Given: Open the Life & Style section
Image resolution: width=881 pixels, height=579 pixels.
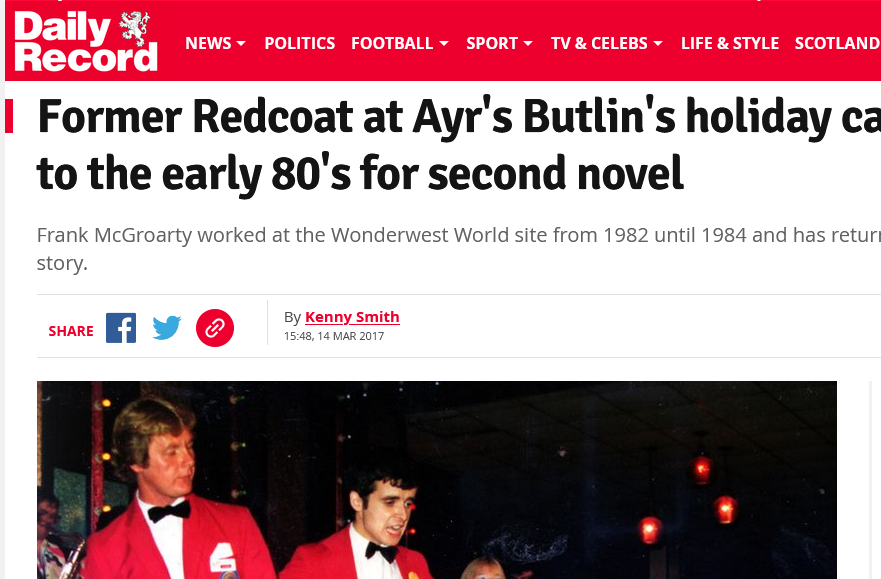Looking at the screenshot, I should tap(730, 43).
